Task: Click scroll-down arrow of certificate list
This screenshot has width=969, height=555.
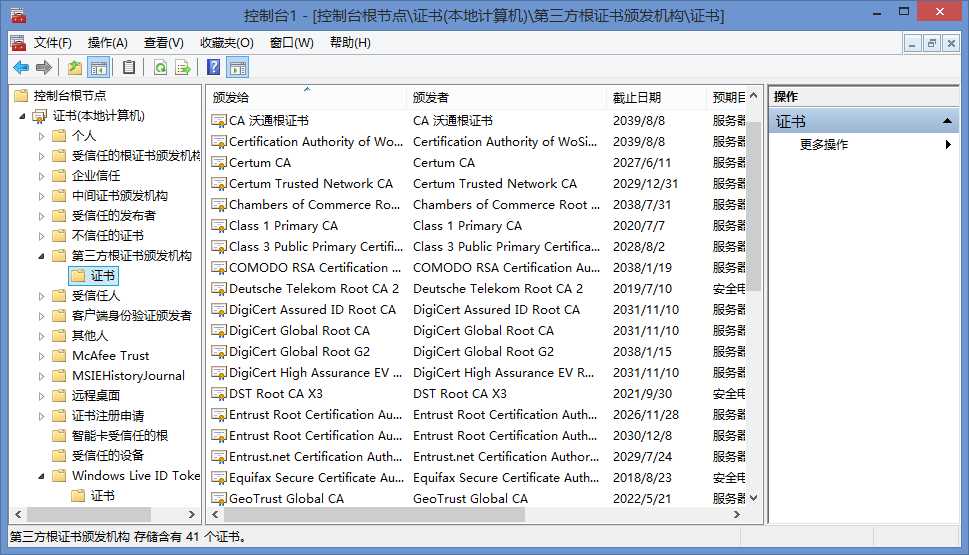Action: pos(753,498)
